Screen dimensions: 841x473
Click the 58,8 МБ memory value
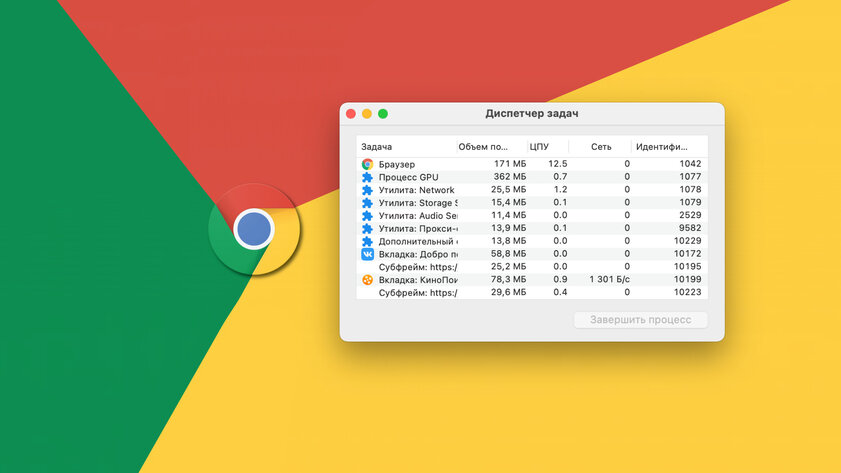pos(508,254)
